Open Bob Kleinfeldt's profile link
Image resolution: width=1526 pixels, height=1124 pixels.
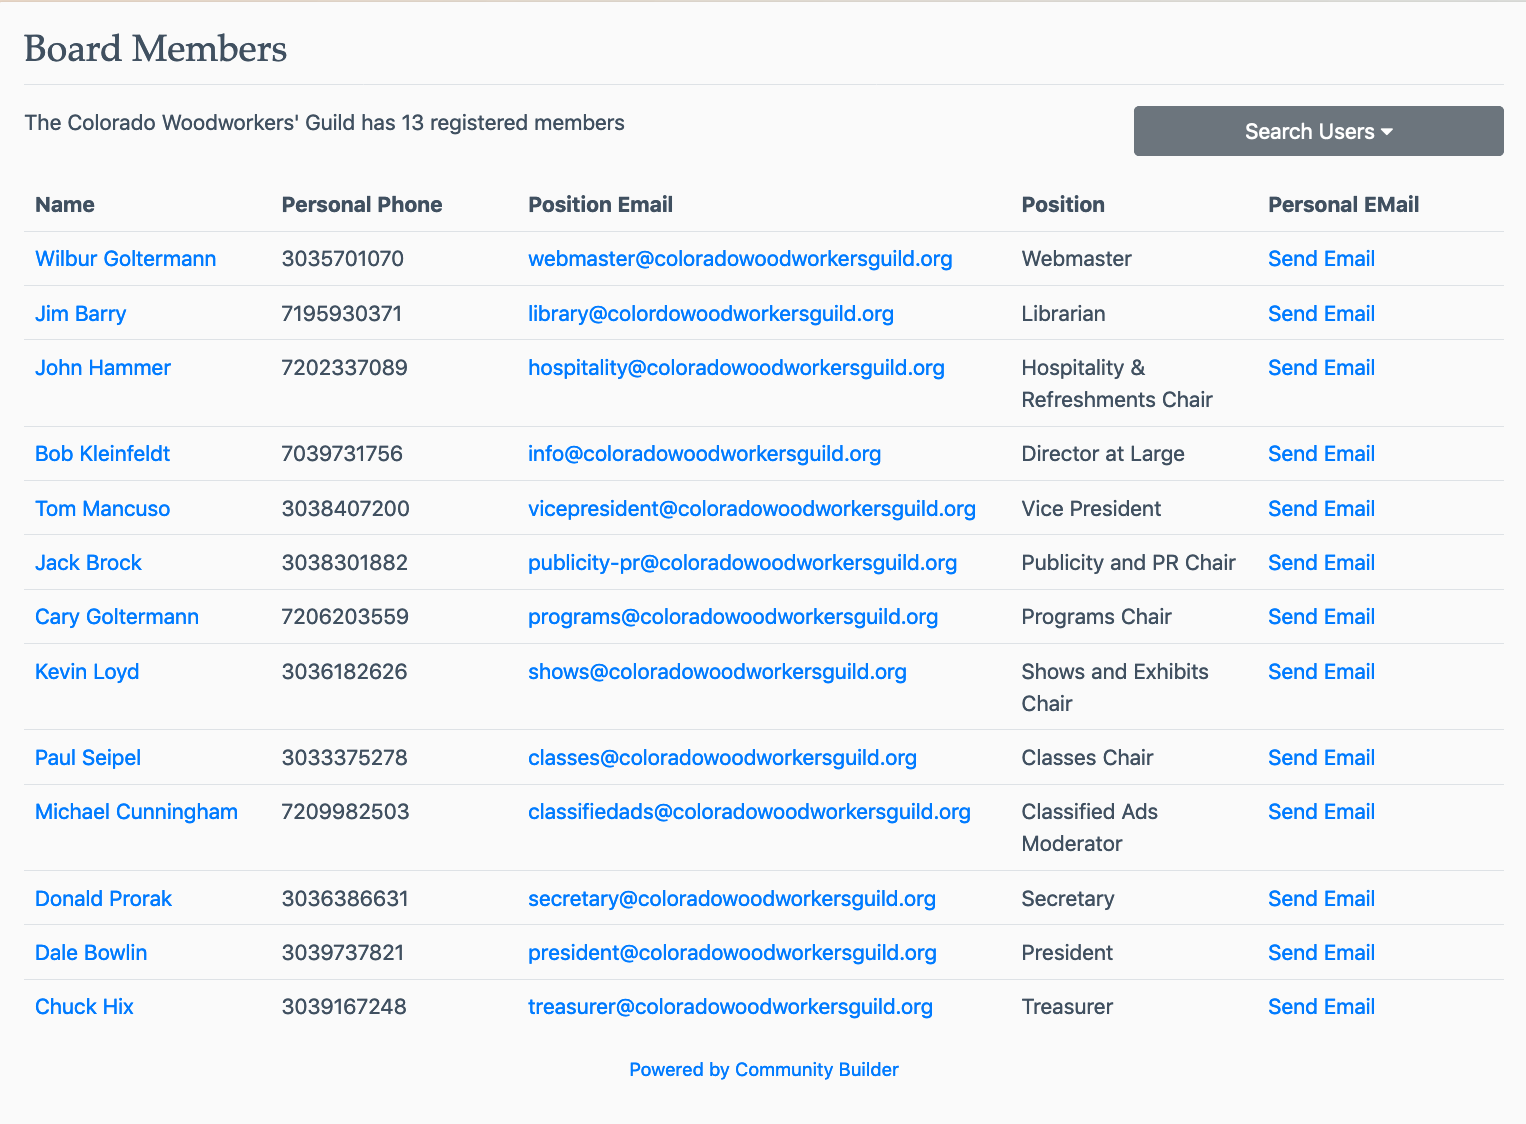pos(102,454)
